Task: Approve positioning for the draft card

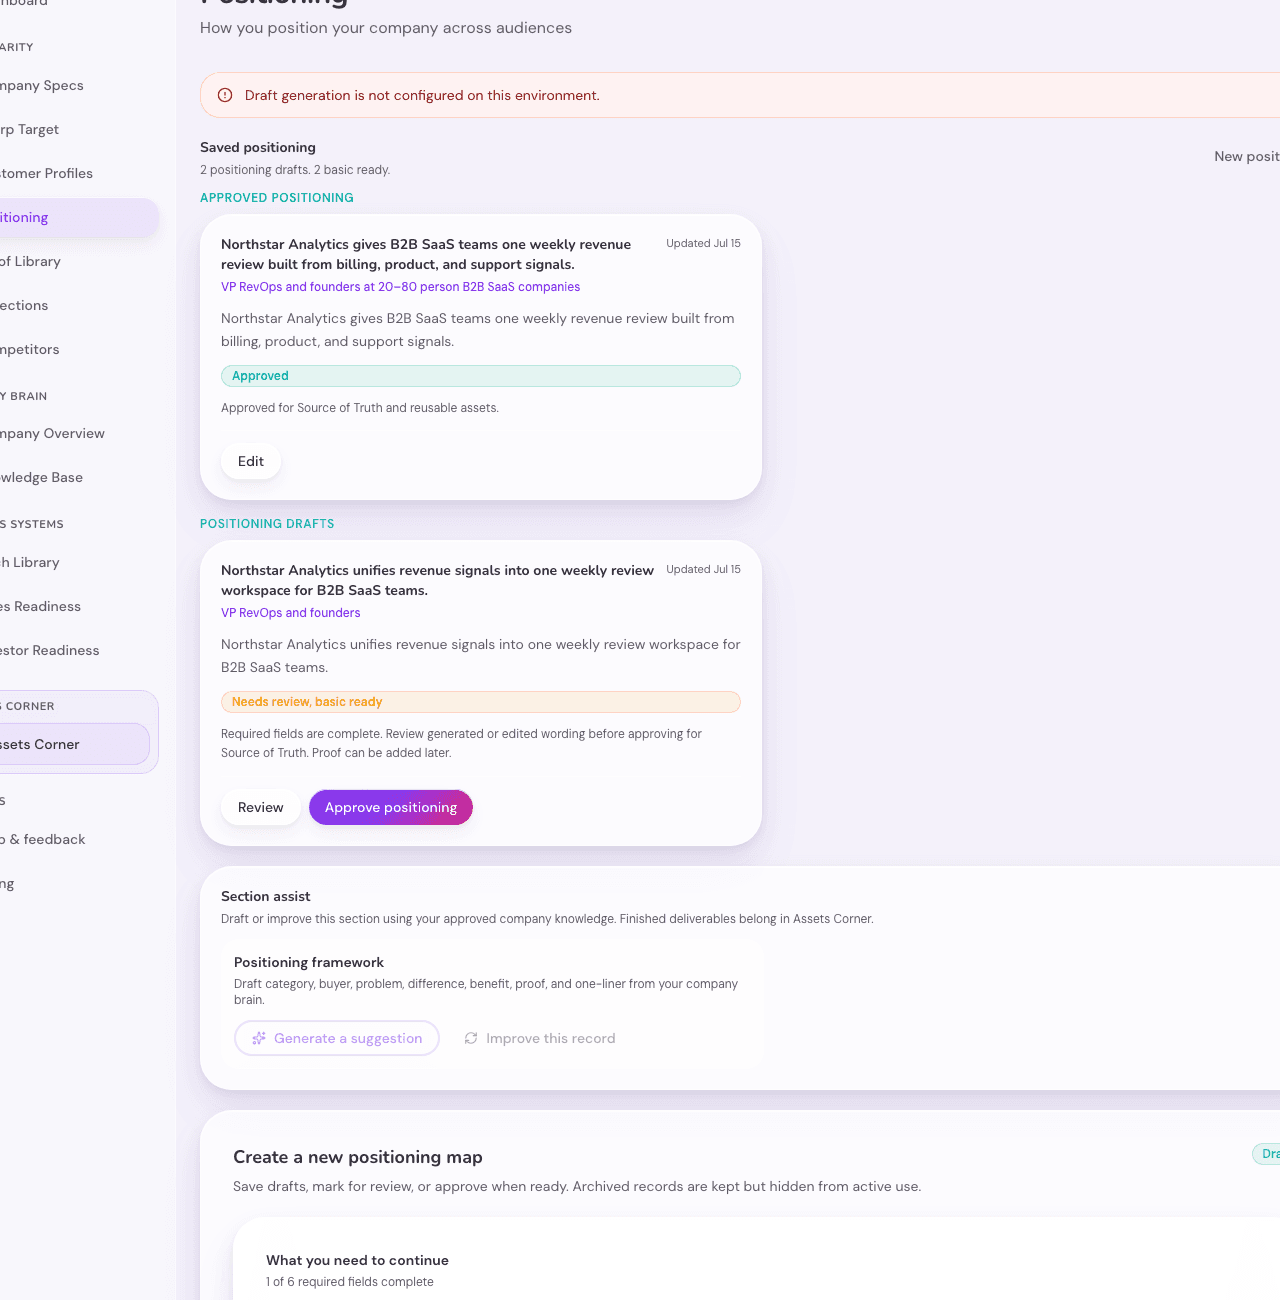Action: (x=391, y=807)
